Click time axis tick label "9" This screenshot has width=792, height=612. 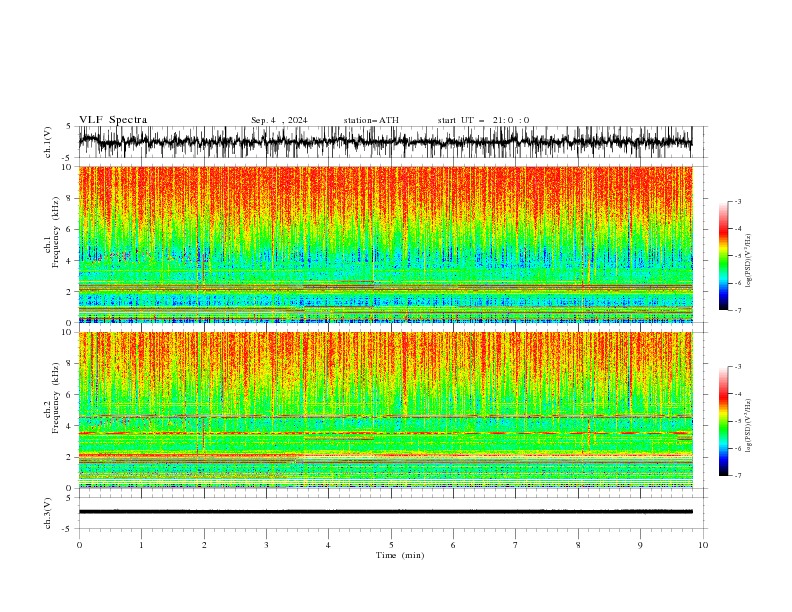[640, 545]
